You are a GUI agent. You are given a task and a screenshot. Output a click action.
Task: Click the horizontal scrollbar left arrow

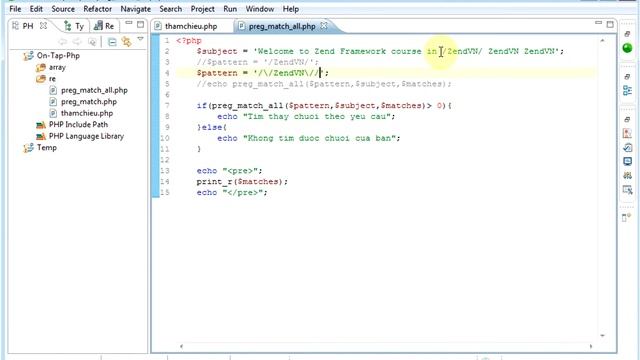coord(181,346)
